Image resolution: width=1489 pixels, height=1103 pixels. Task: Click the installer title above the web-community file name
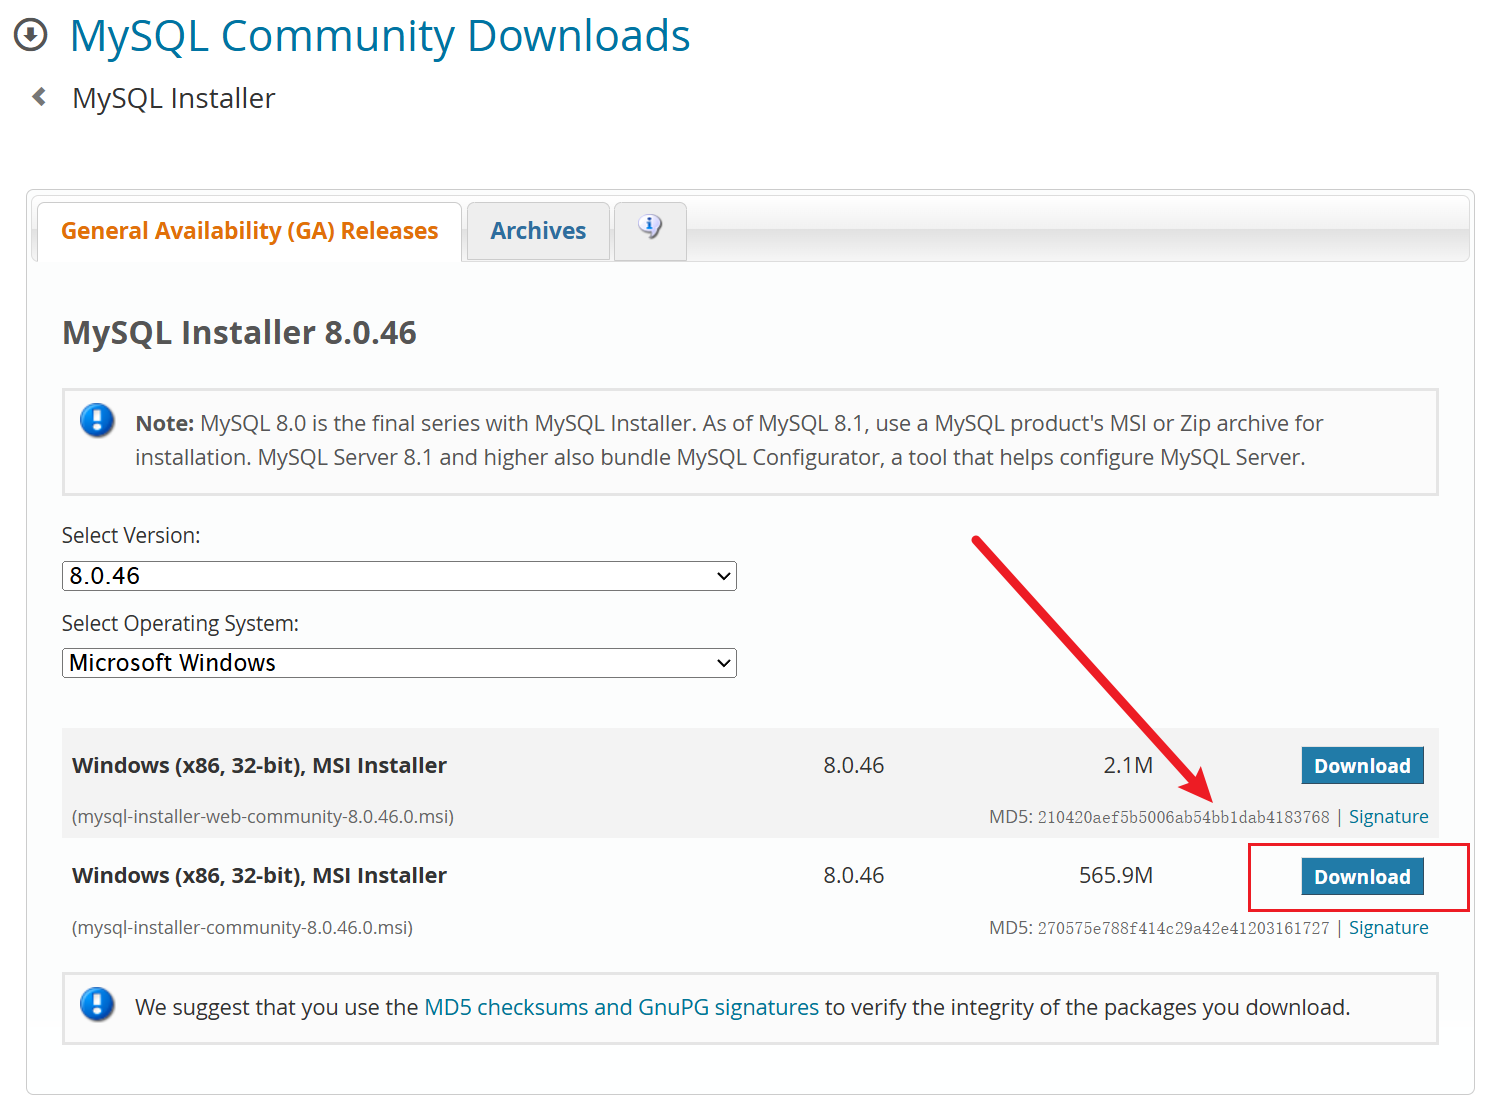pyautogui.click(x=259, y=765)
